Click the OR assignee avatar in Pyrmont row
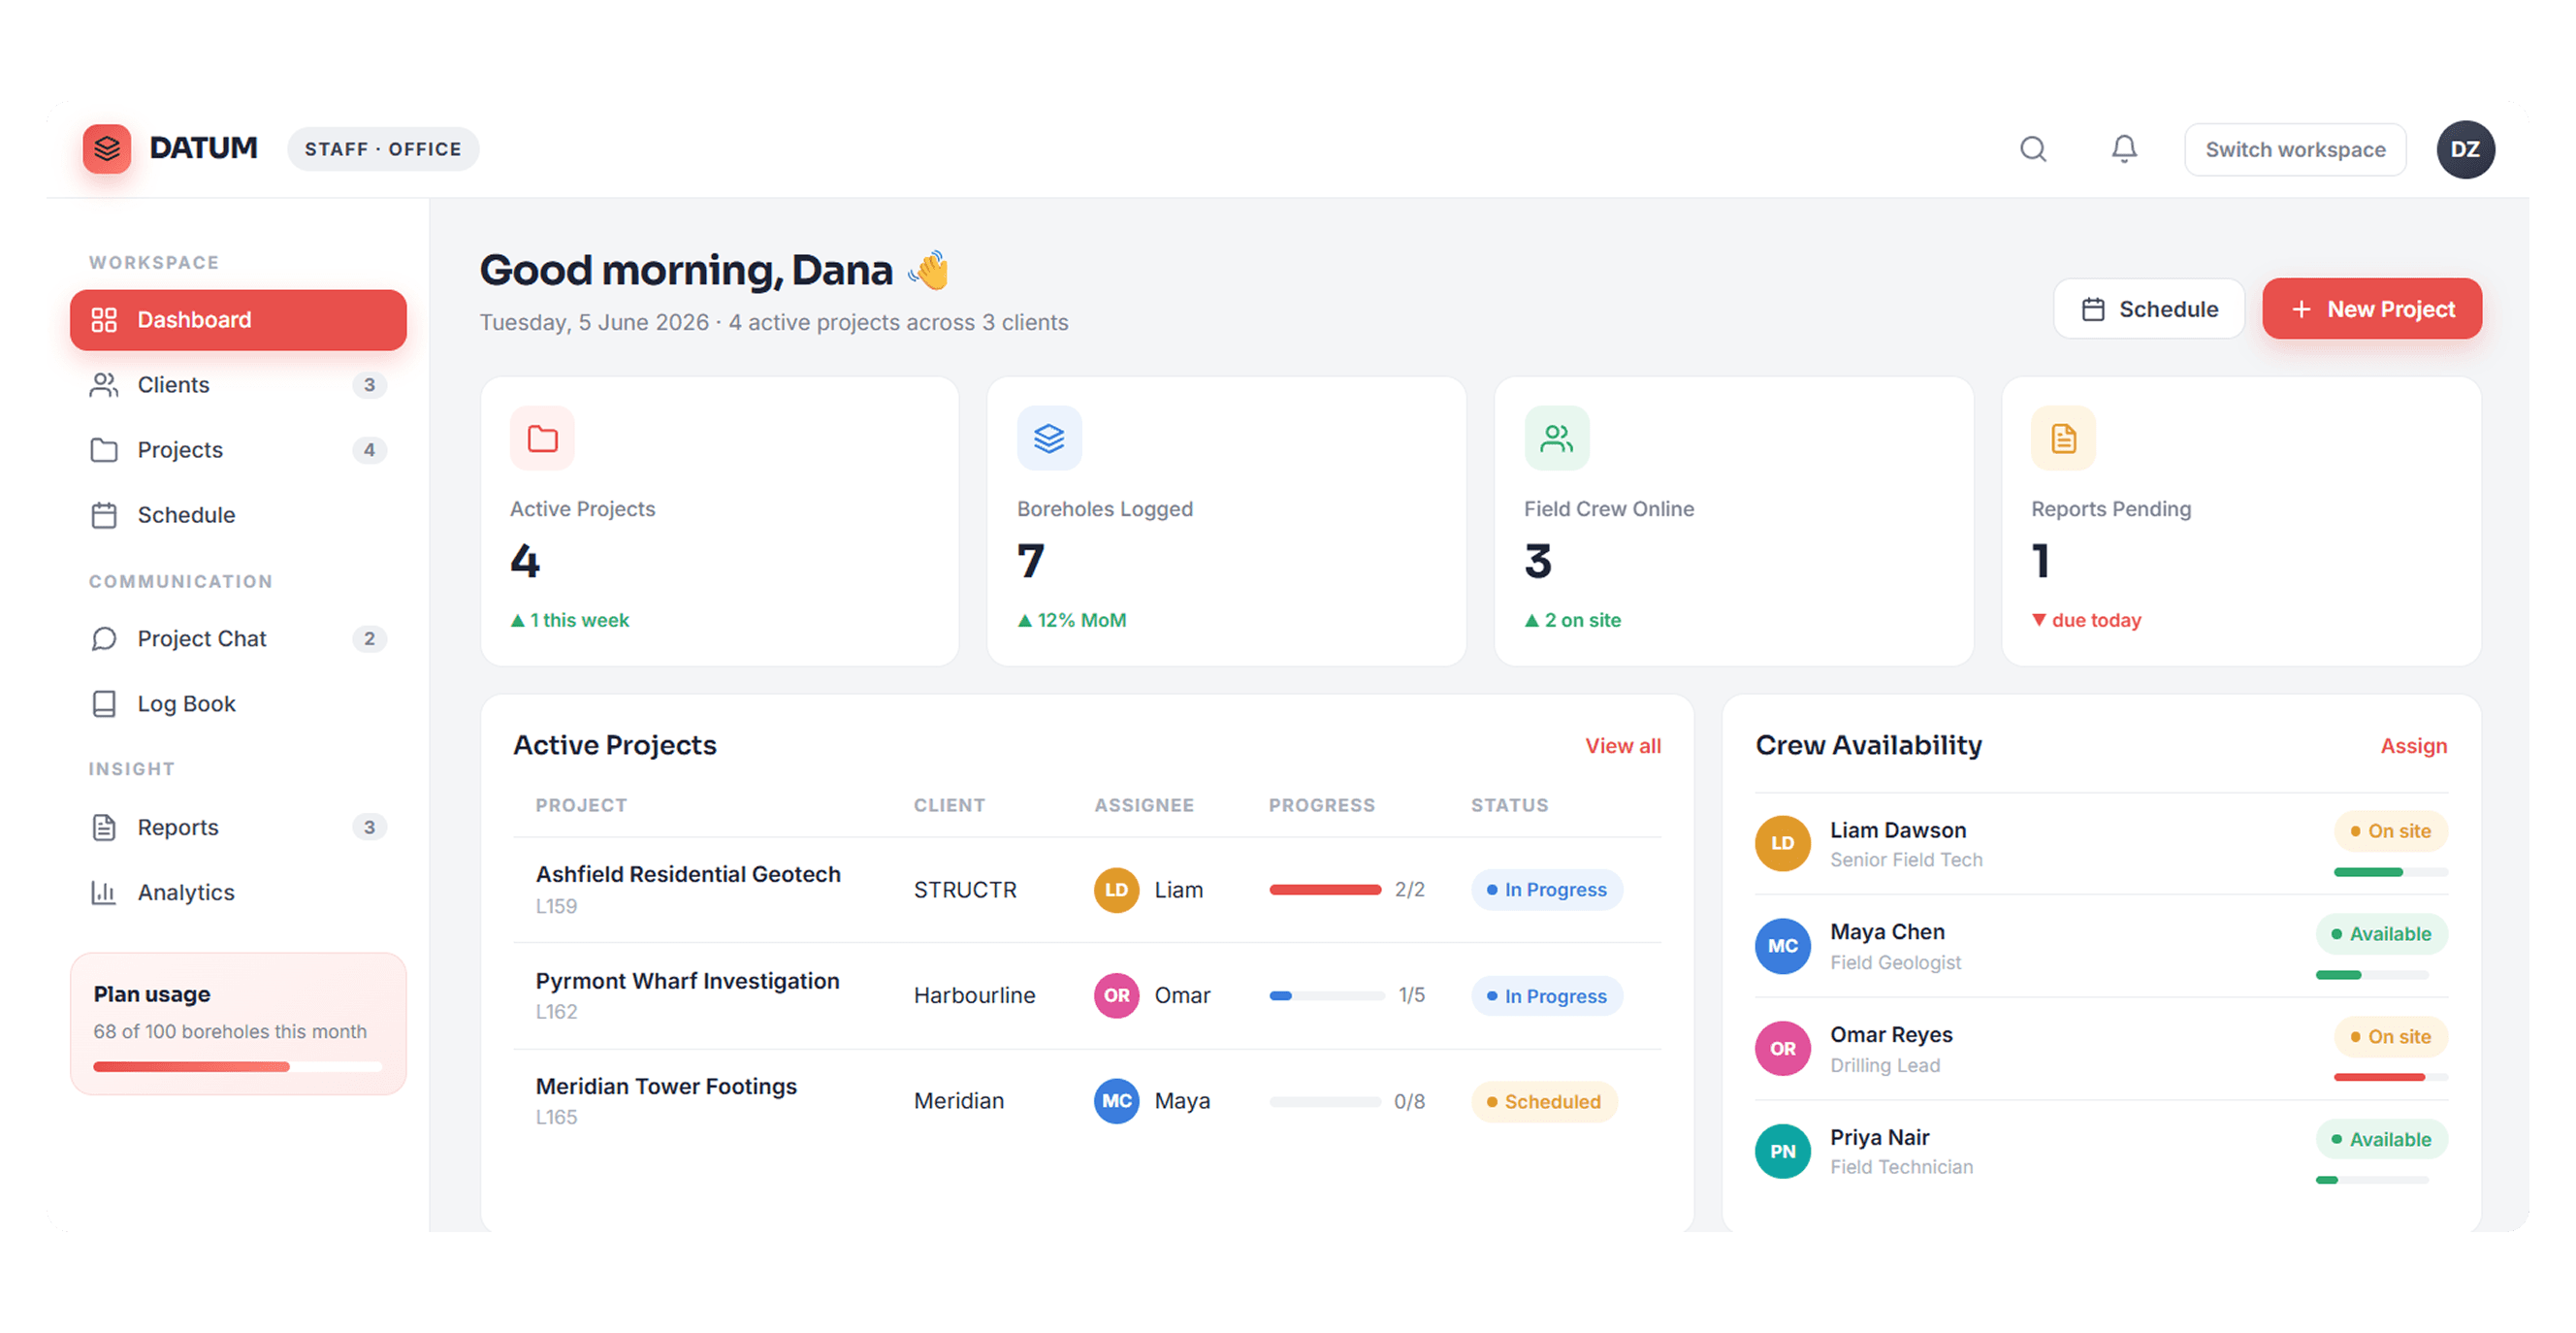The height and width of the screenshot is (1333, 2576). [1116, 996]
